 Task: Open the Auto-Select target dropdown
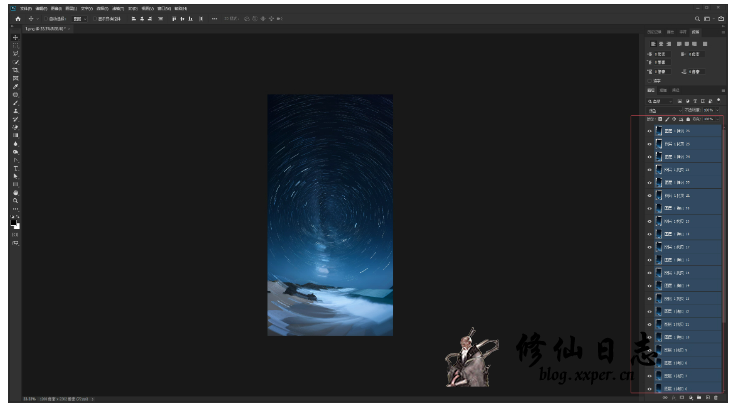(x=77, y=18)
